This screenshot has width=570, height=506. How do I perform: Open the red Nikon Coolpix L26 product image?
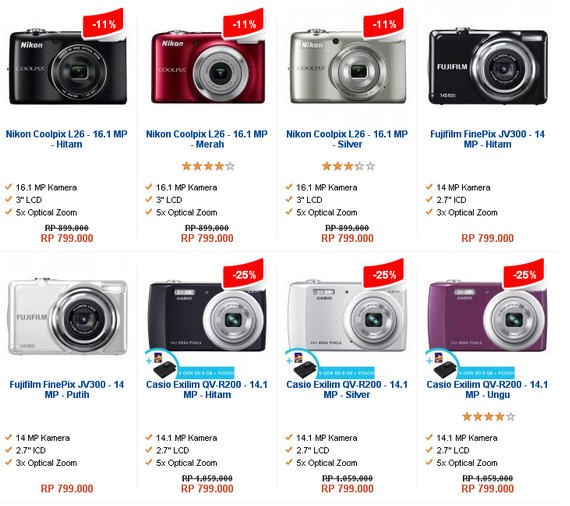coord(208,68)
